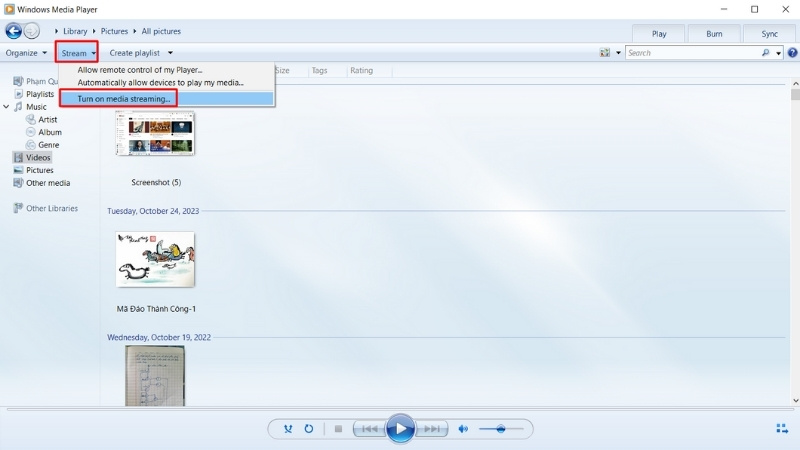Open the Organize dropdown menu
The height and width of the screenshot is (450, 800).
(x=26, y=53)
